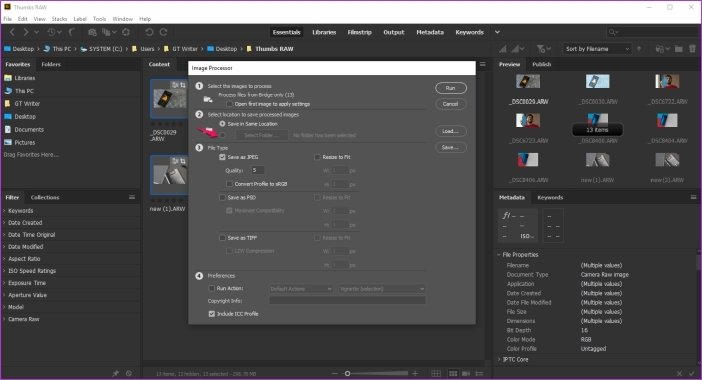Enable Save as PSD checkbox
Screen dimensions: 702x380
[x=223, y=197]
